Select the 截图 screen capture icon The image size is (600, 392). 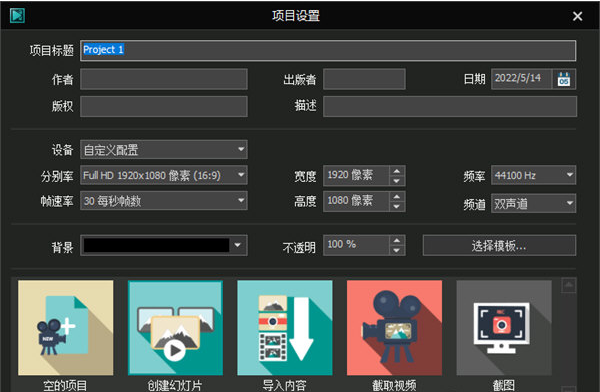(504, 328)
